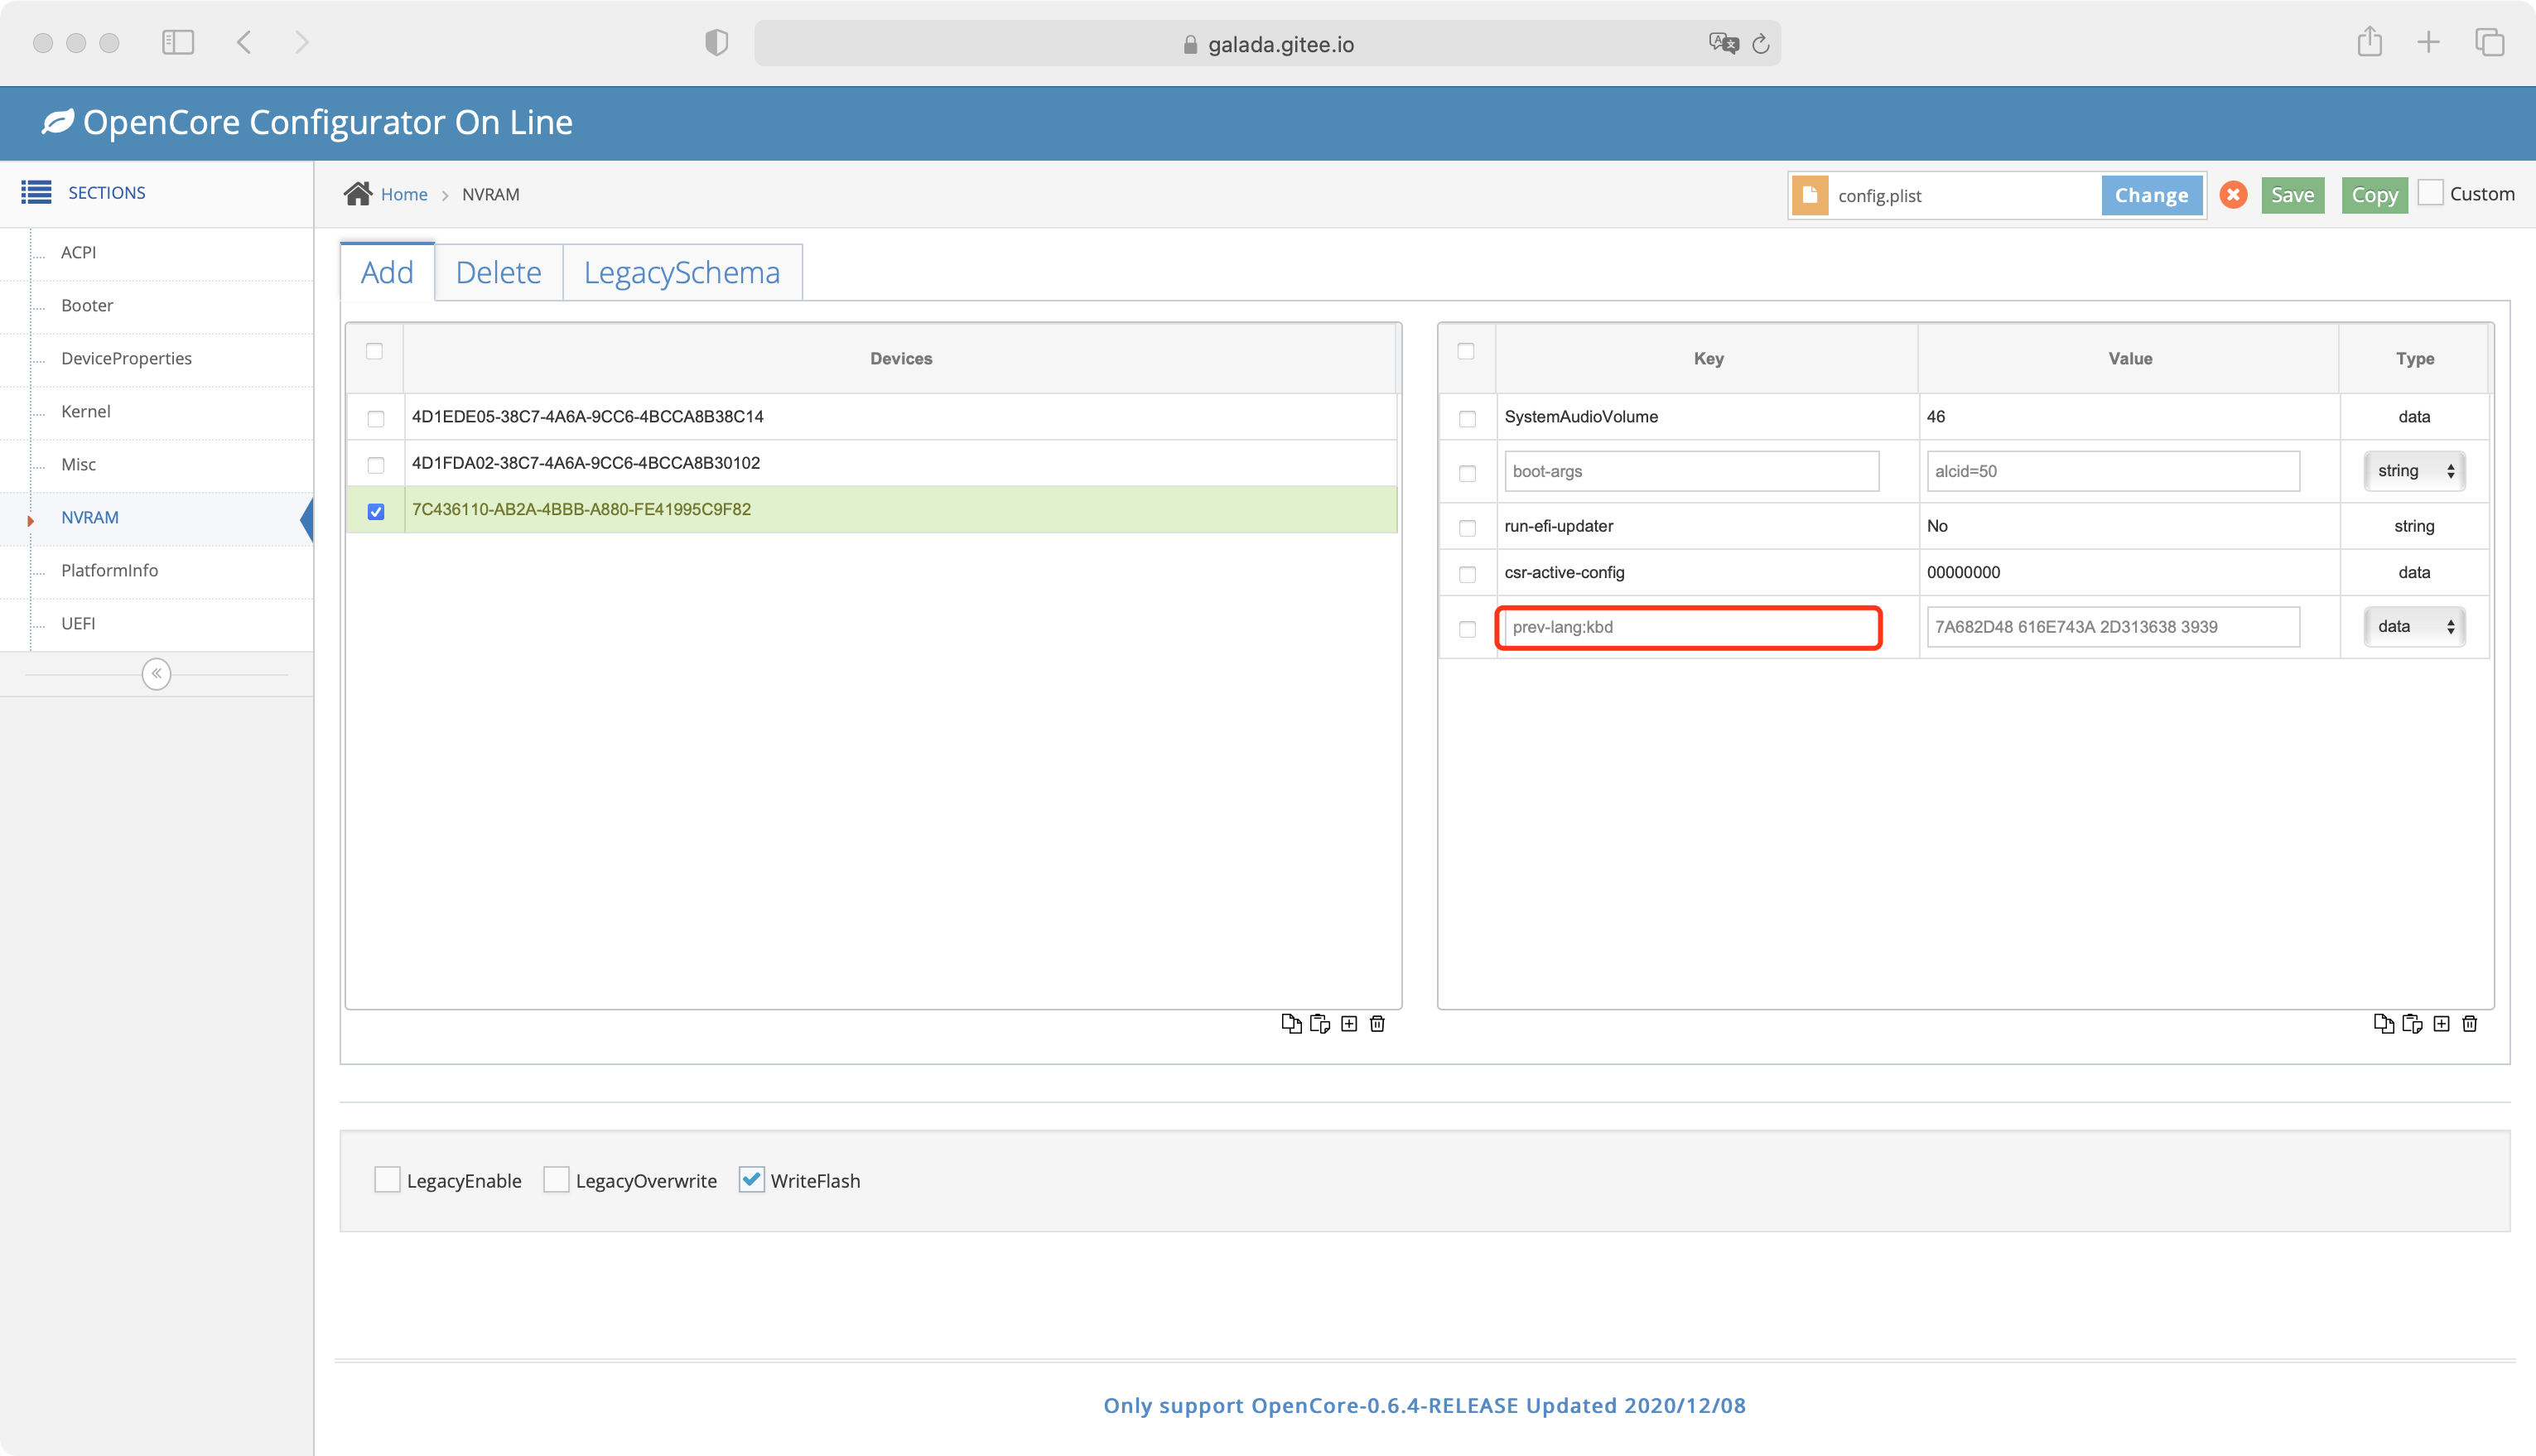
Task: Open the Safari share menu
Action: tap(2369, 41)
